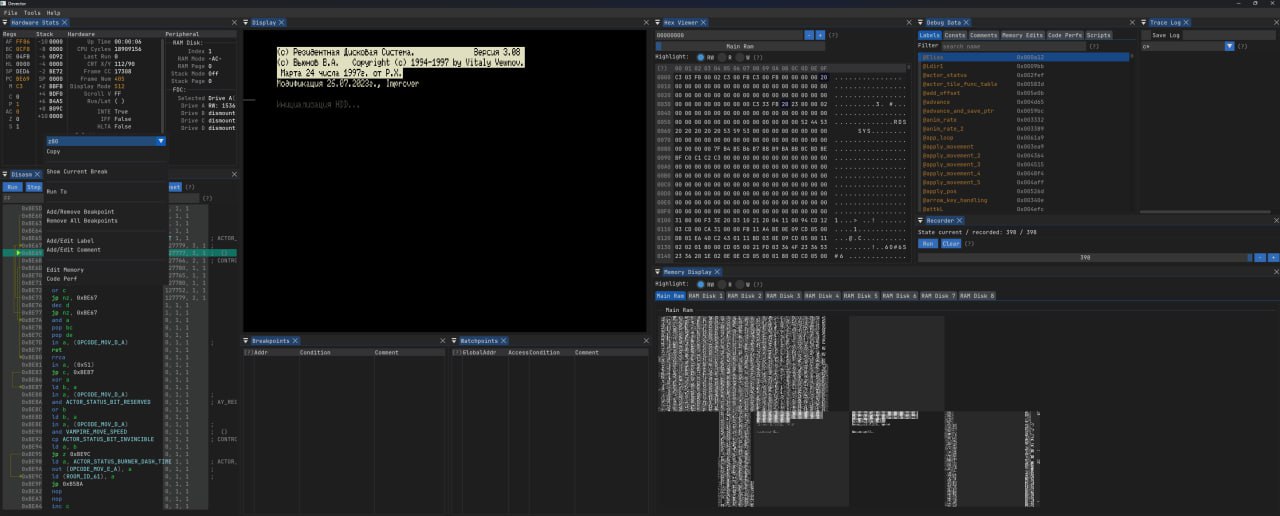Close the Display tab with its X icon
This screenshot has width=1280, height=516.
(x=281, y=22)
